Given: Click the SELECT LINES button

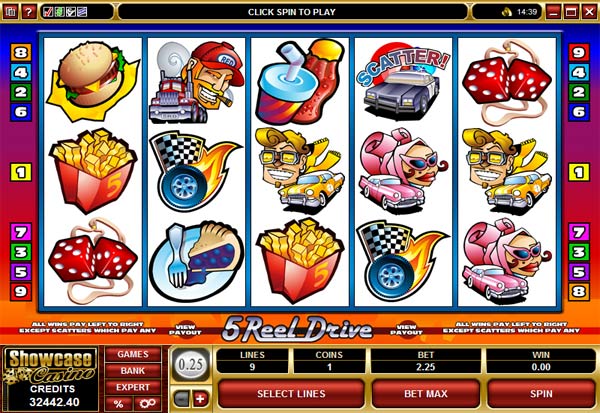Looking at the screenshot, I should (291, 394).
